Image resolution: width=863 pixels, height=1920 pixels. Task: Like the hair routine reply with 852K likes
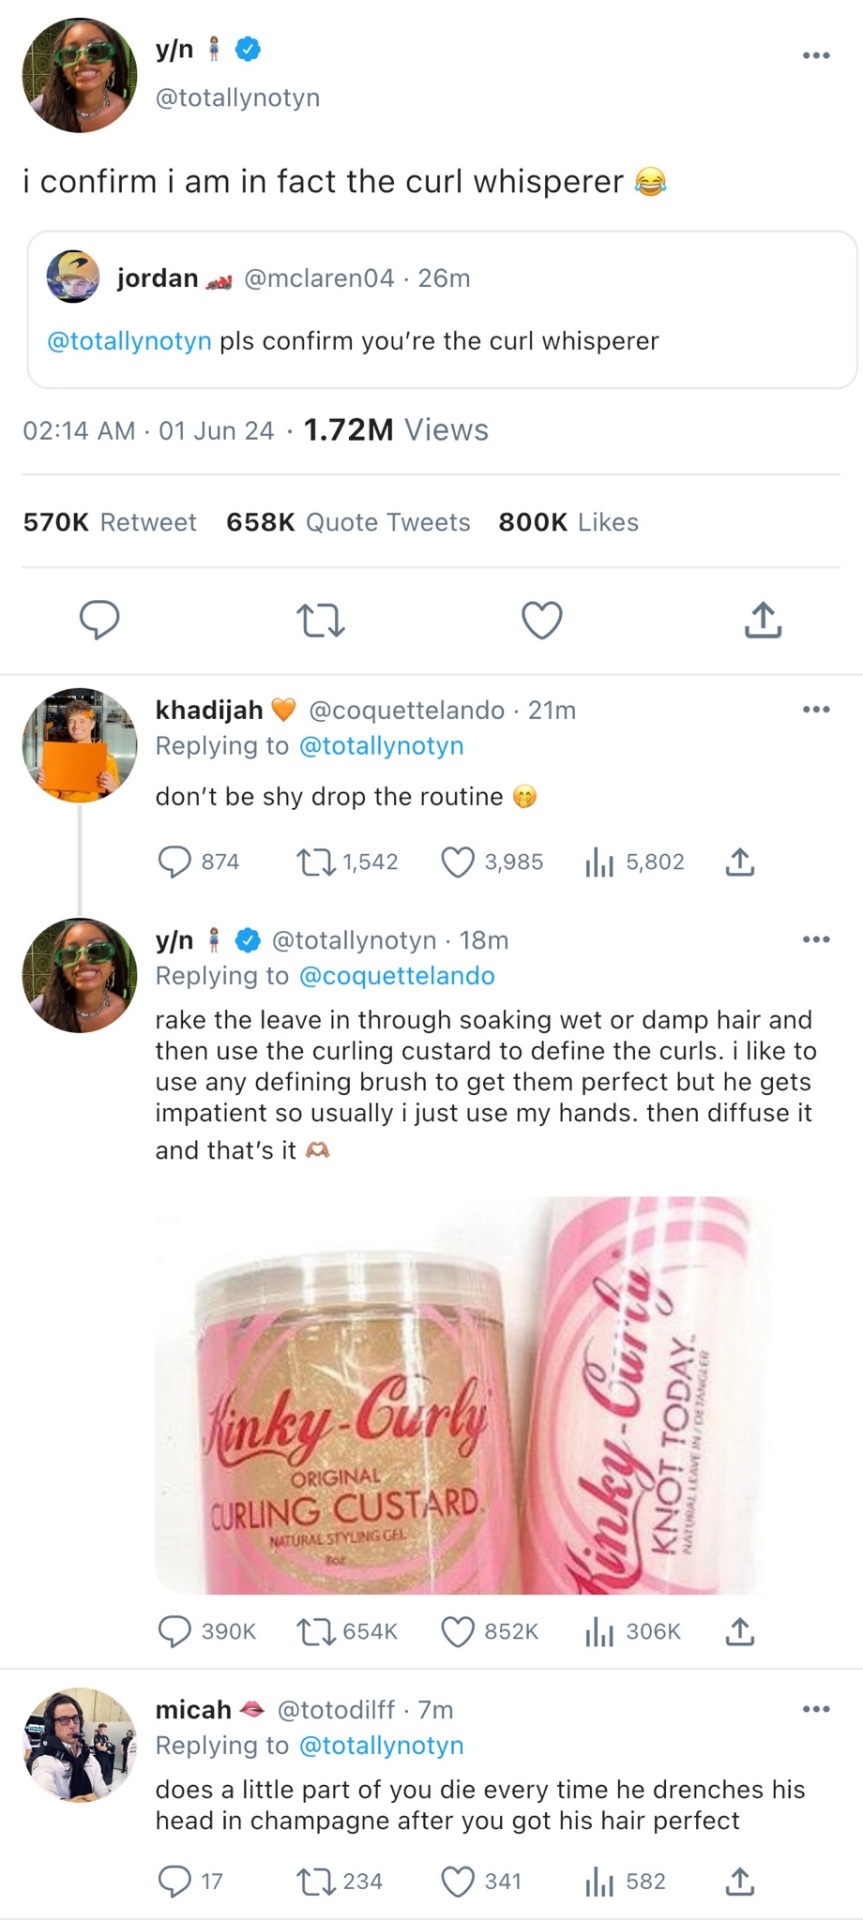tap(458, 1631)
